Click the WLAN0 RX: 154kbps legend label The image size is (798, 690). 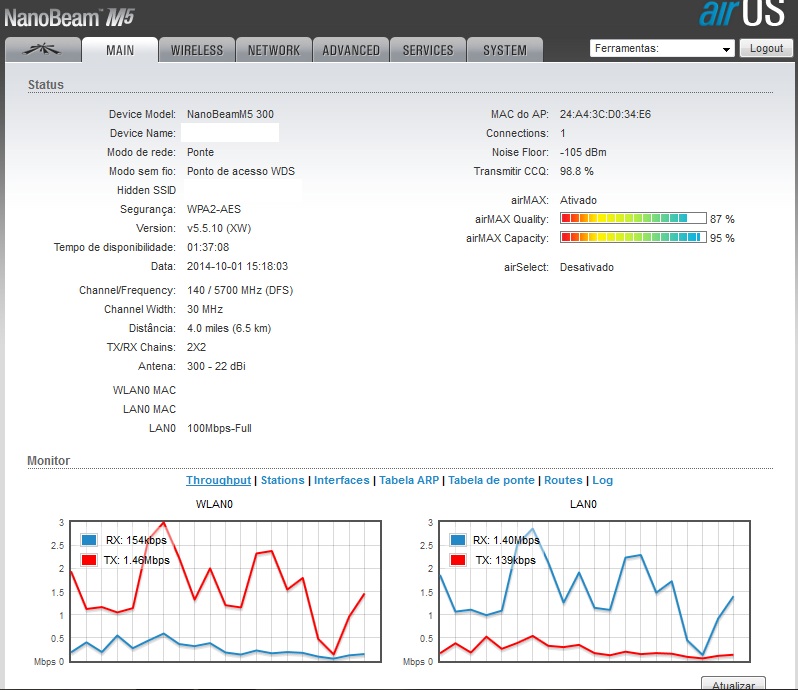[136, 540]
